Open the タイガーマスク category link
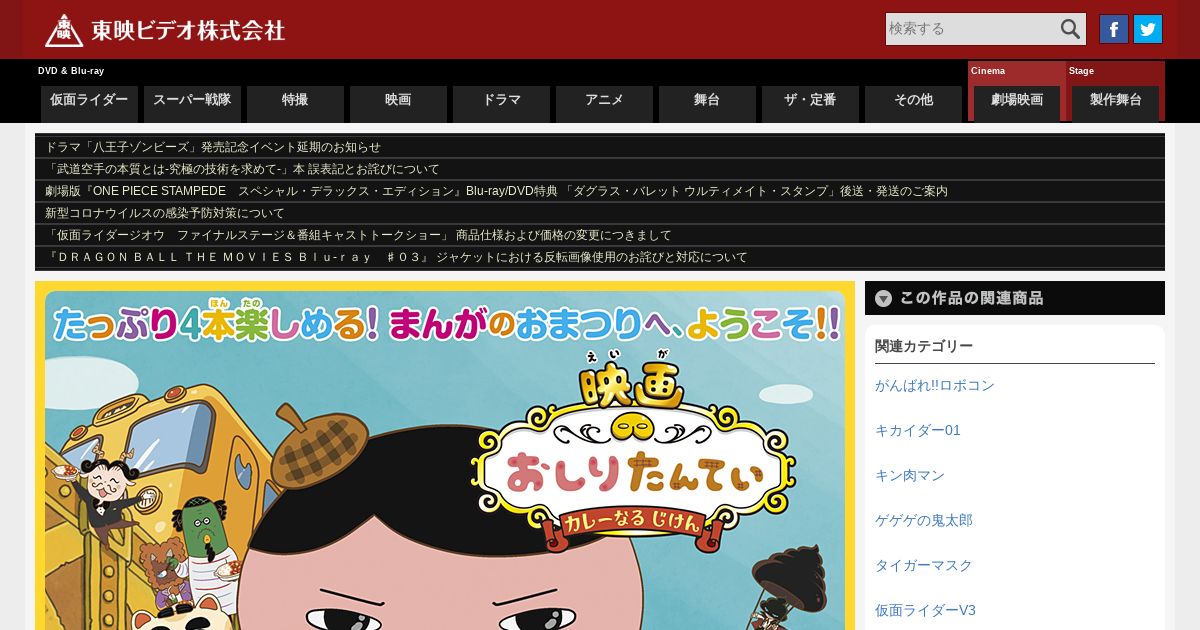This screenshot has width=1200, height=630. (924, 565)
